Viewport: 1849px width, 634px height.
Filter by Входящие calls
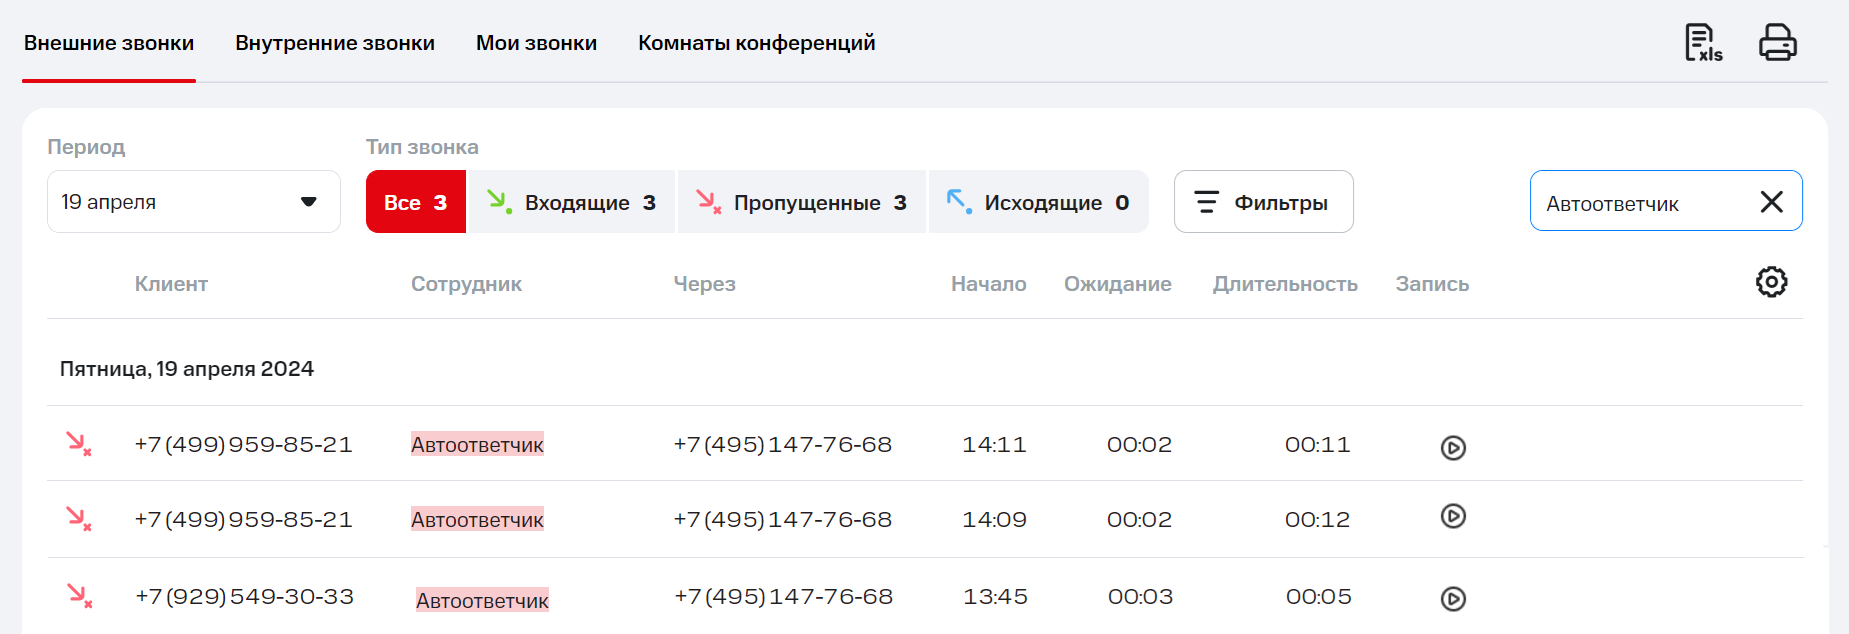point(572,202)
